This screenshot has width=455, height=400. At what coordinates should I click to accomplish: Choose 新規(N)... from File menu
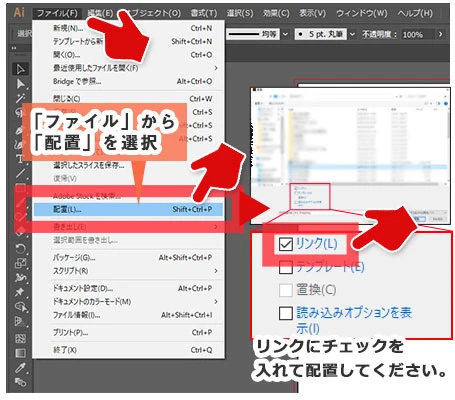[128, 28]
